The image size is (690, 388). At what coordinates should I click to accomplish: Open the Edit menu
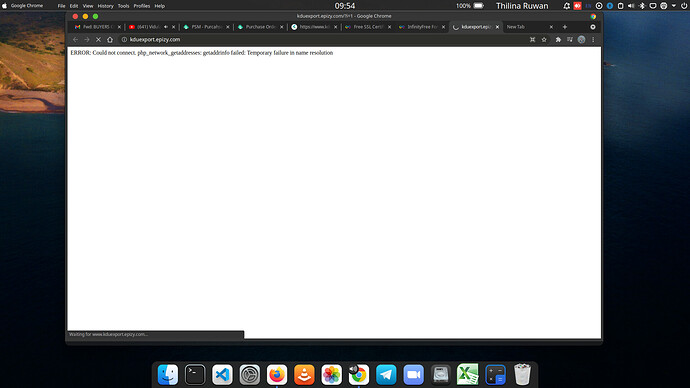(74, 6)
